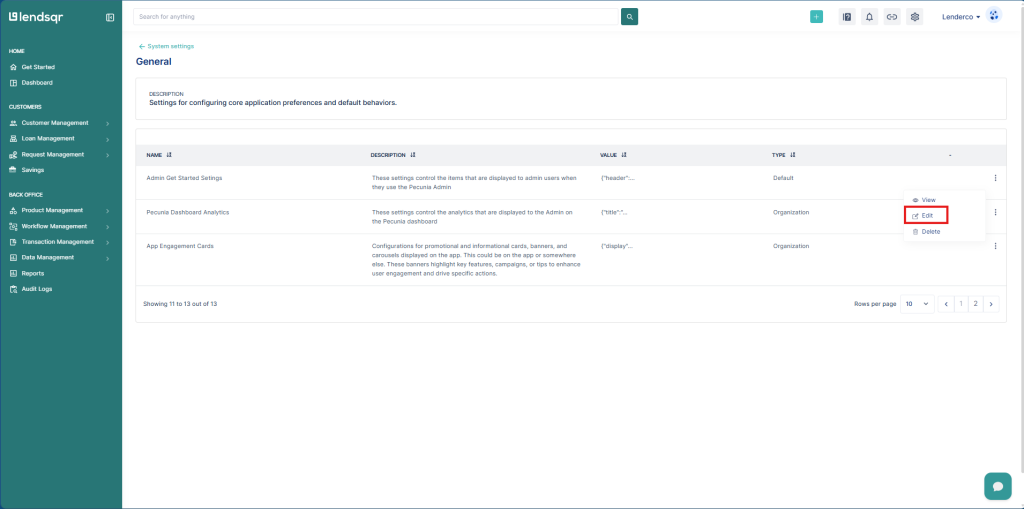Screen dimensions: 1024x509
Task: Collapse the sidebar with panel icon
Action: (110, 17)
